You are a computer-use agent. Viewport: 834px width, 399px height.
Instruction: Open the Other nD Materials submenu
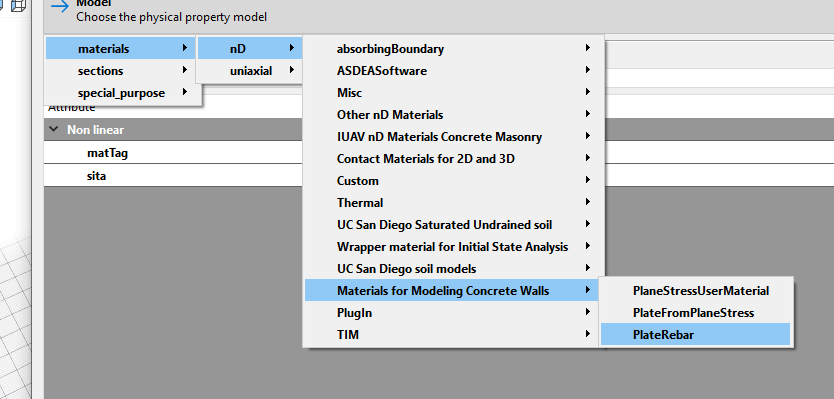pyautogui.click(x=453, y=115)
